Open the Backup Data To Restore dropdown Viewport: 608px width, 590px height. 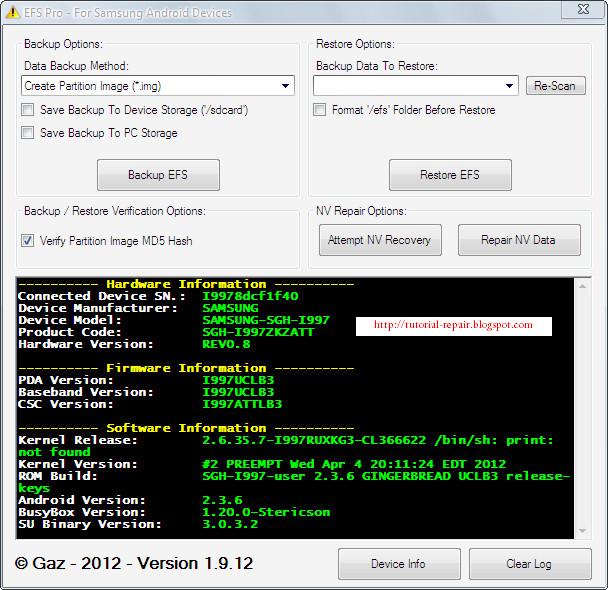pos(416,86)
